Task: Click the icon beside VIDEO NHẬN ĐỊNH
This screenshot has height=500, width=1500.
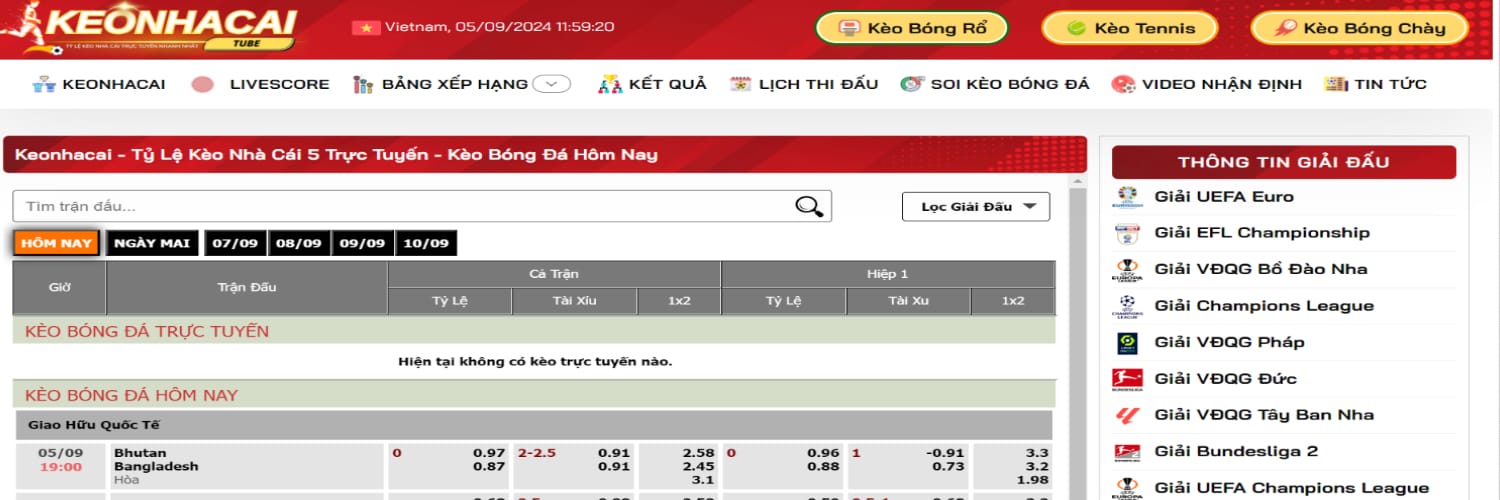Action: (x=1123, y=84)
